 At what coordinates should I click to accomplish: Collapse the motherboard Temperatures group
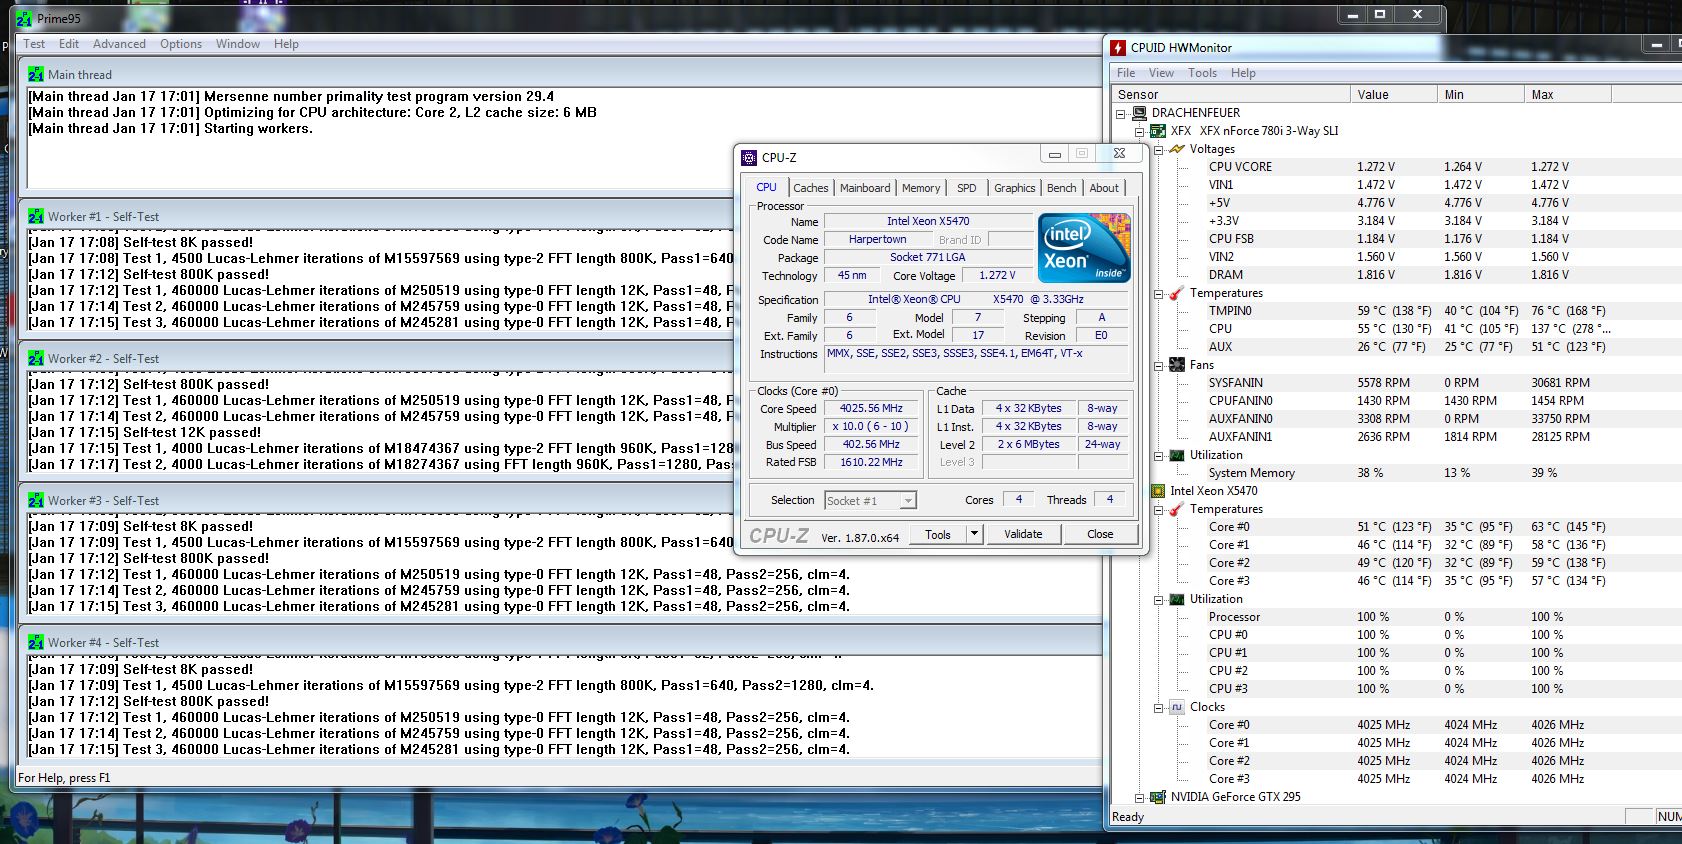pos(1159,294)
